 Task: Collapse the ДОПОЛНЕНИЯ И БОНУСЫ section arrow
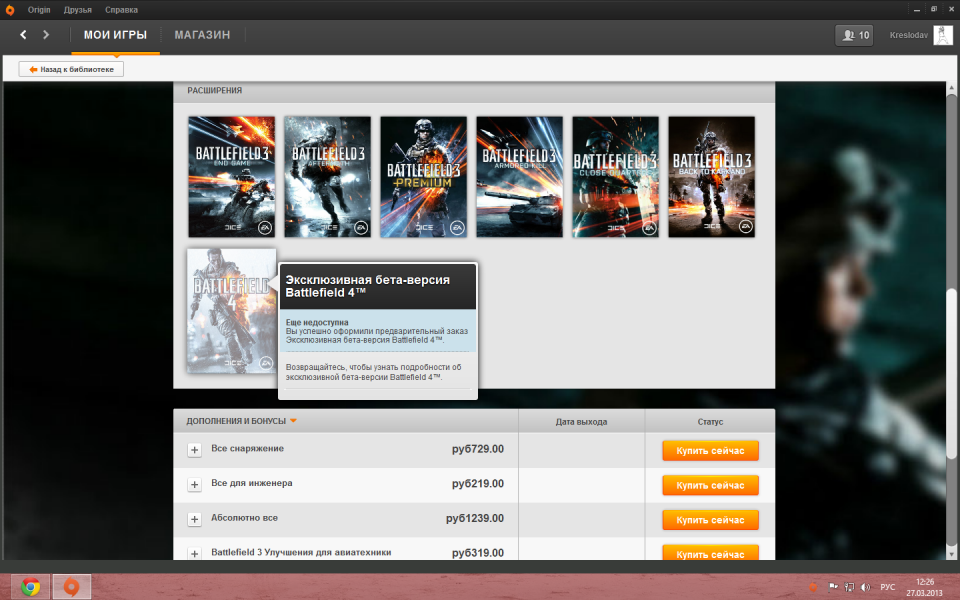click(293, 421)
